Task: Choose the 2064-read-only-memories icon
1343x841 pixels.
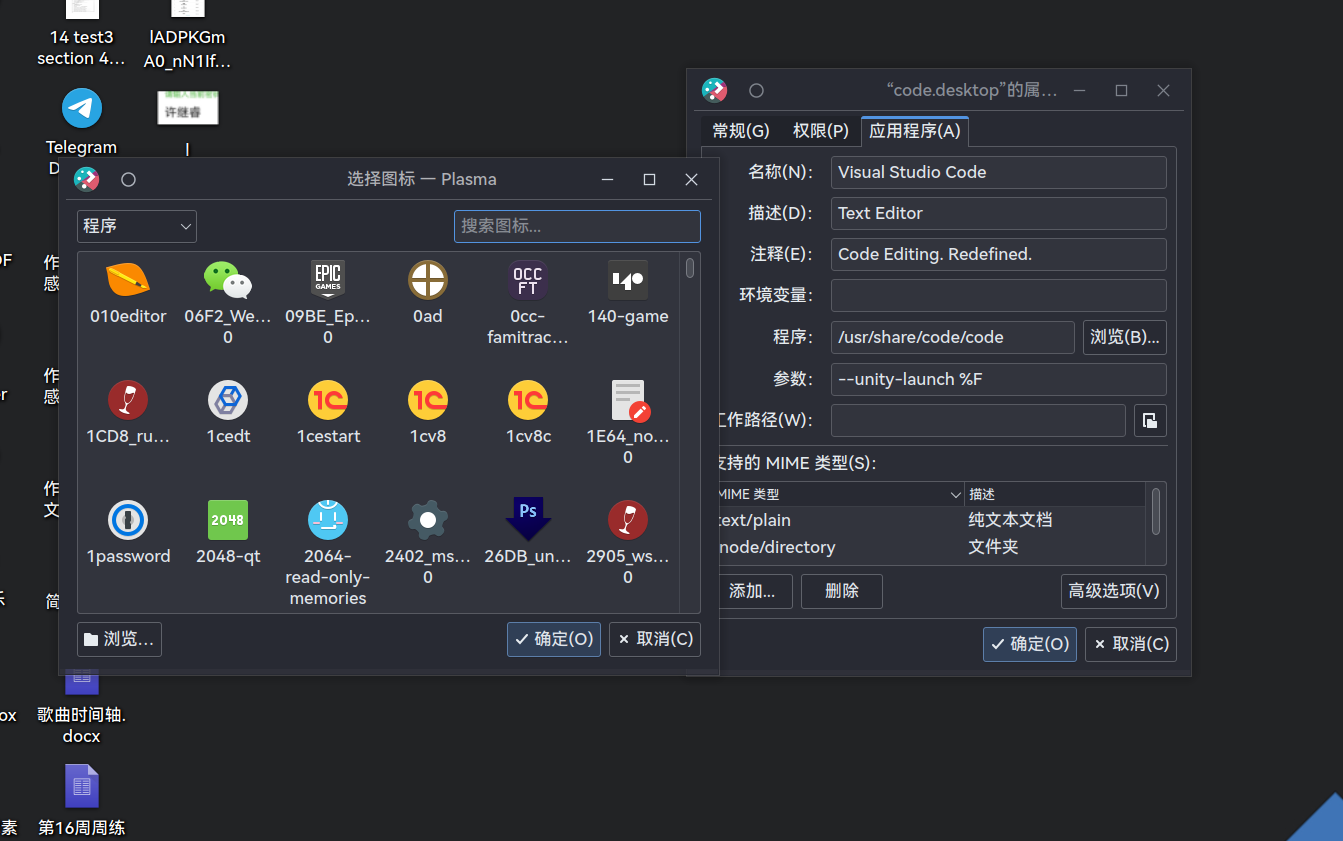Action: point(328,520)
